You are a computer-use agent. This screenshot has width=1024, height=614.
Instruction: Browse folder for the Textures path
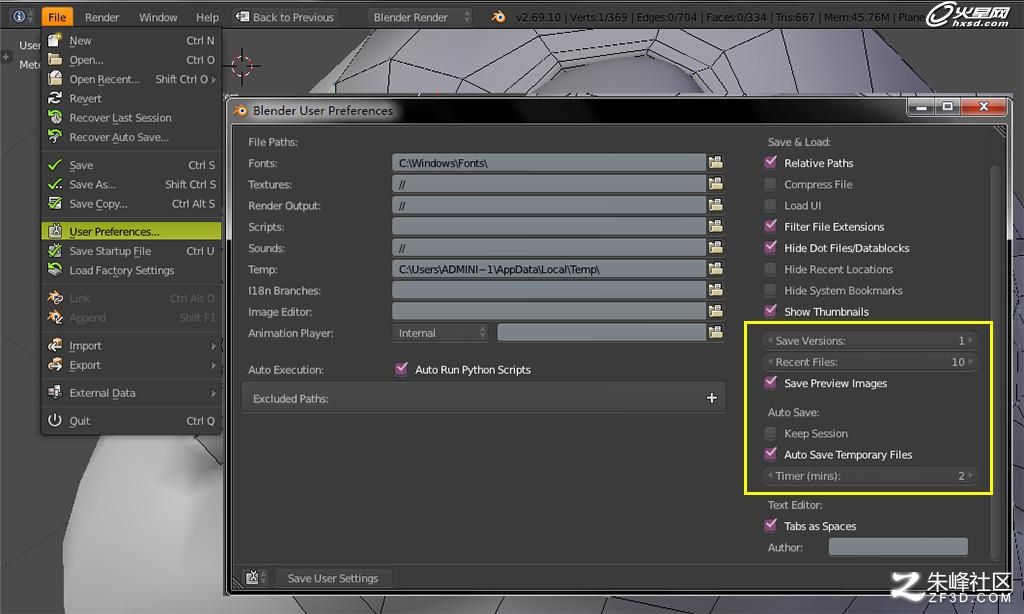coord(716,184)
